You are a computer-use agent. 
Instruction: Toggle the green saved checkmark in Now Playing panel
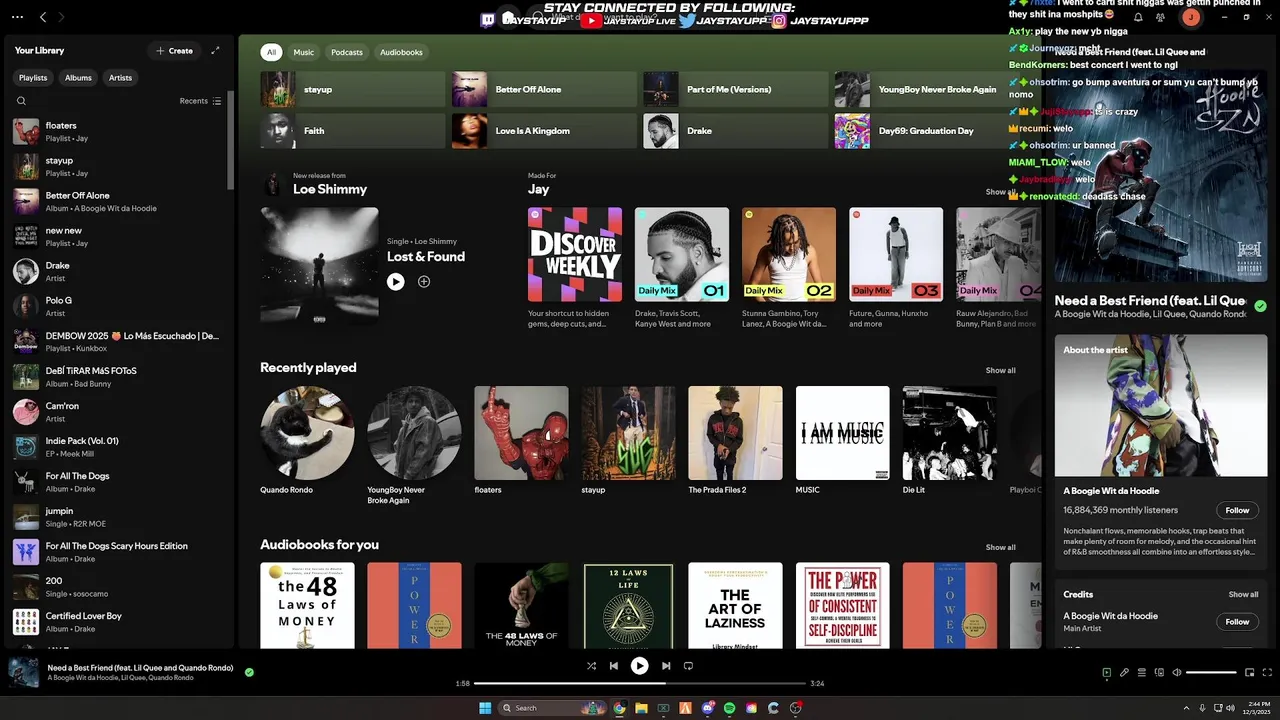point(1260,306)
